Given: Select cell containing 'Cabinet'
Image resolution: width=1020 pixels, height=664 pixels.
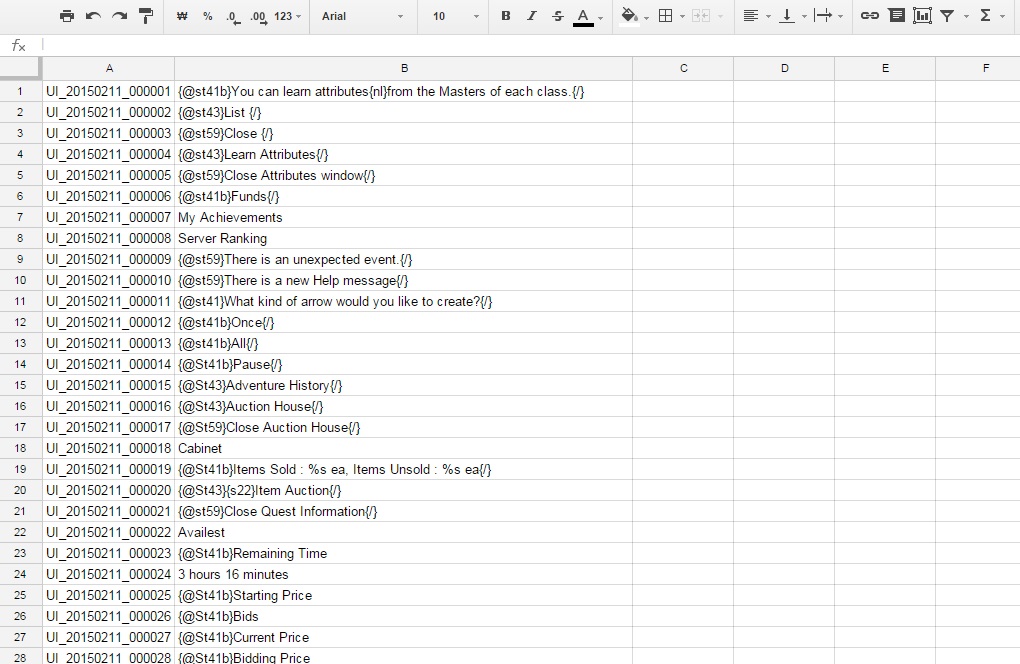Looking at the screenshot, I should pos(404,449).
